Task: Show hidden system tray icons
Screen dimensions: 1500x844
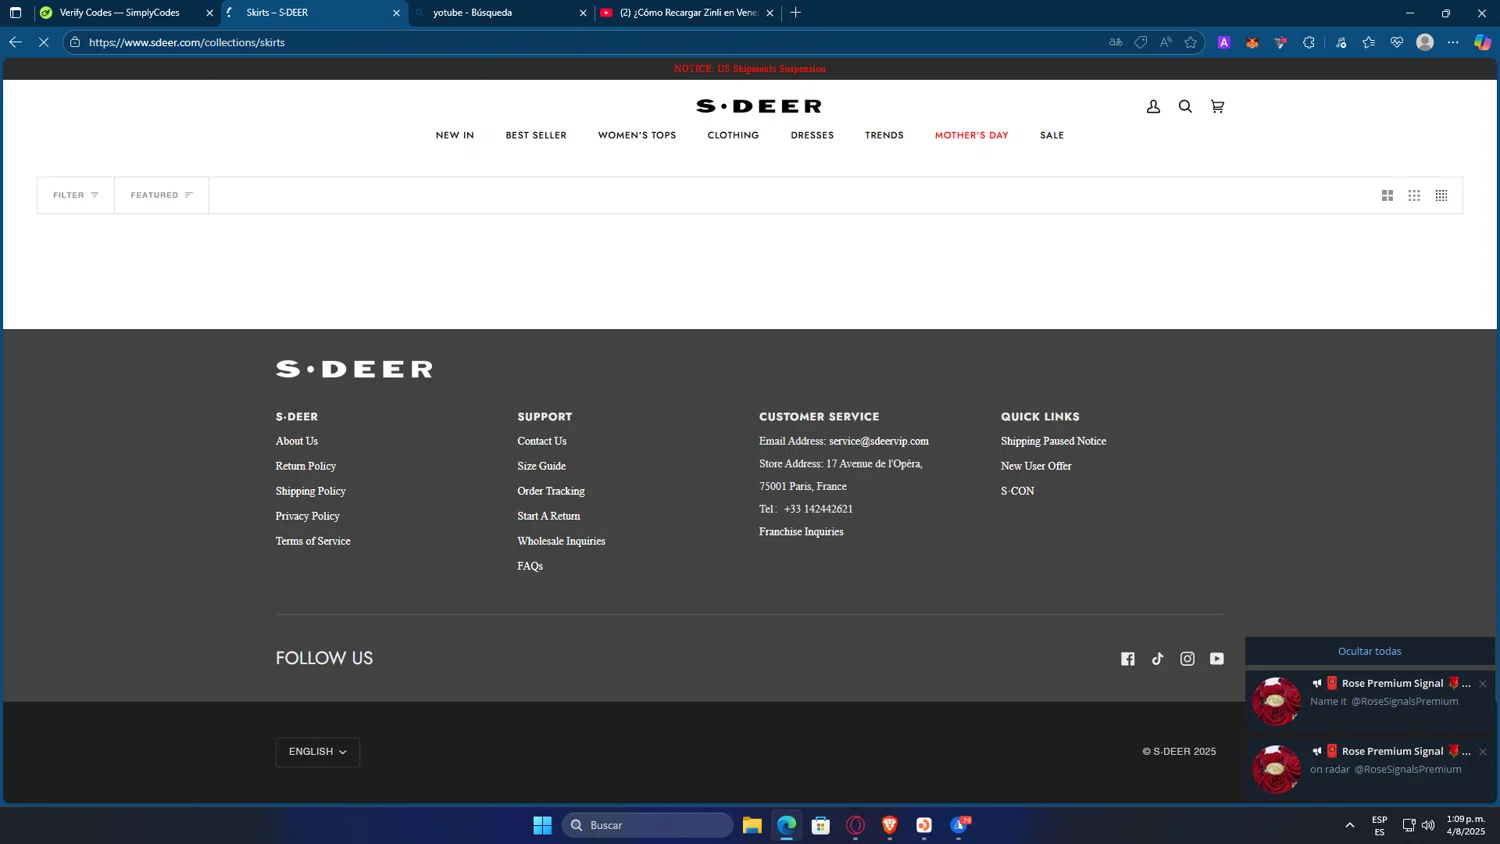Action: click(1350, 825)
